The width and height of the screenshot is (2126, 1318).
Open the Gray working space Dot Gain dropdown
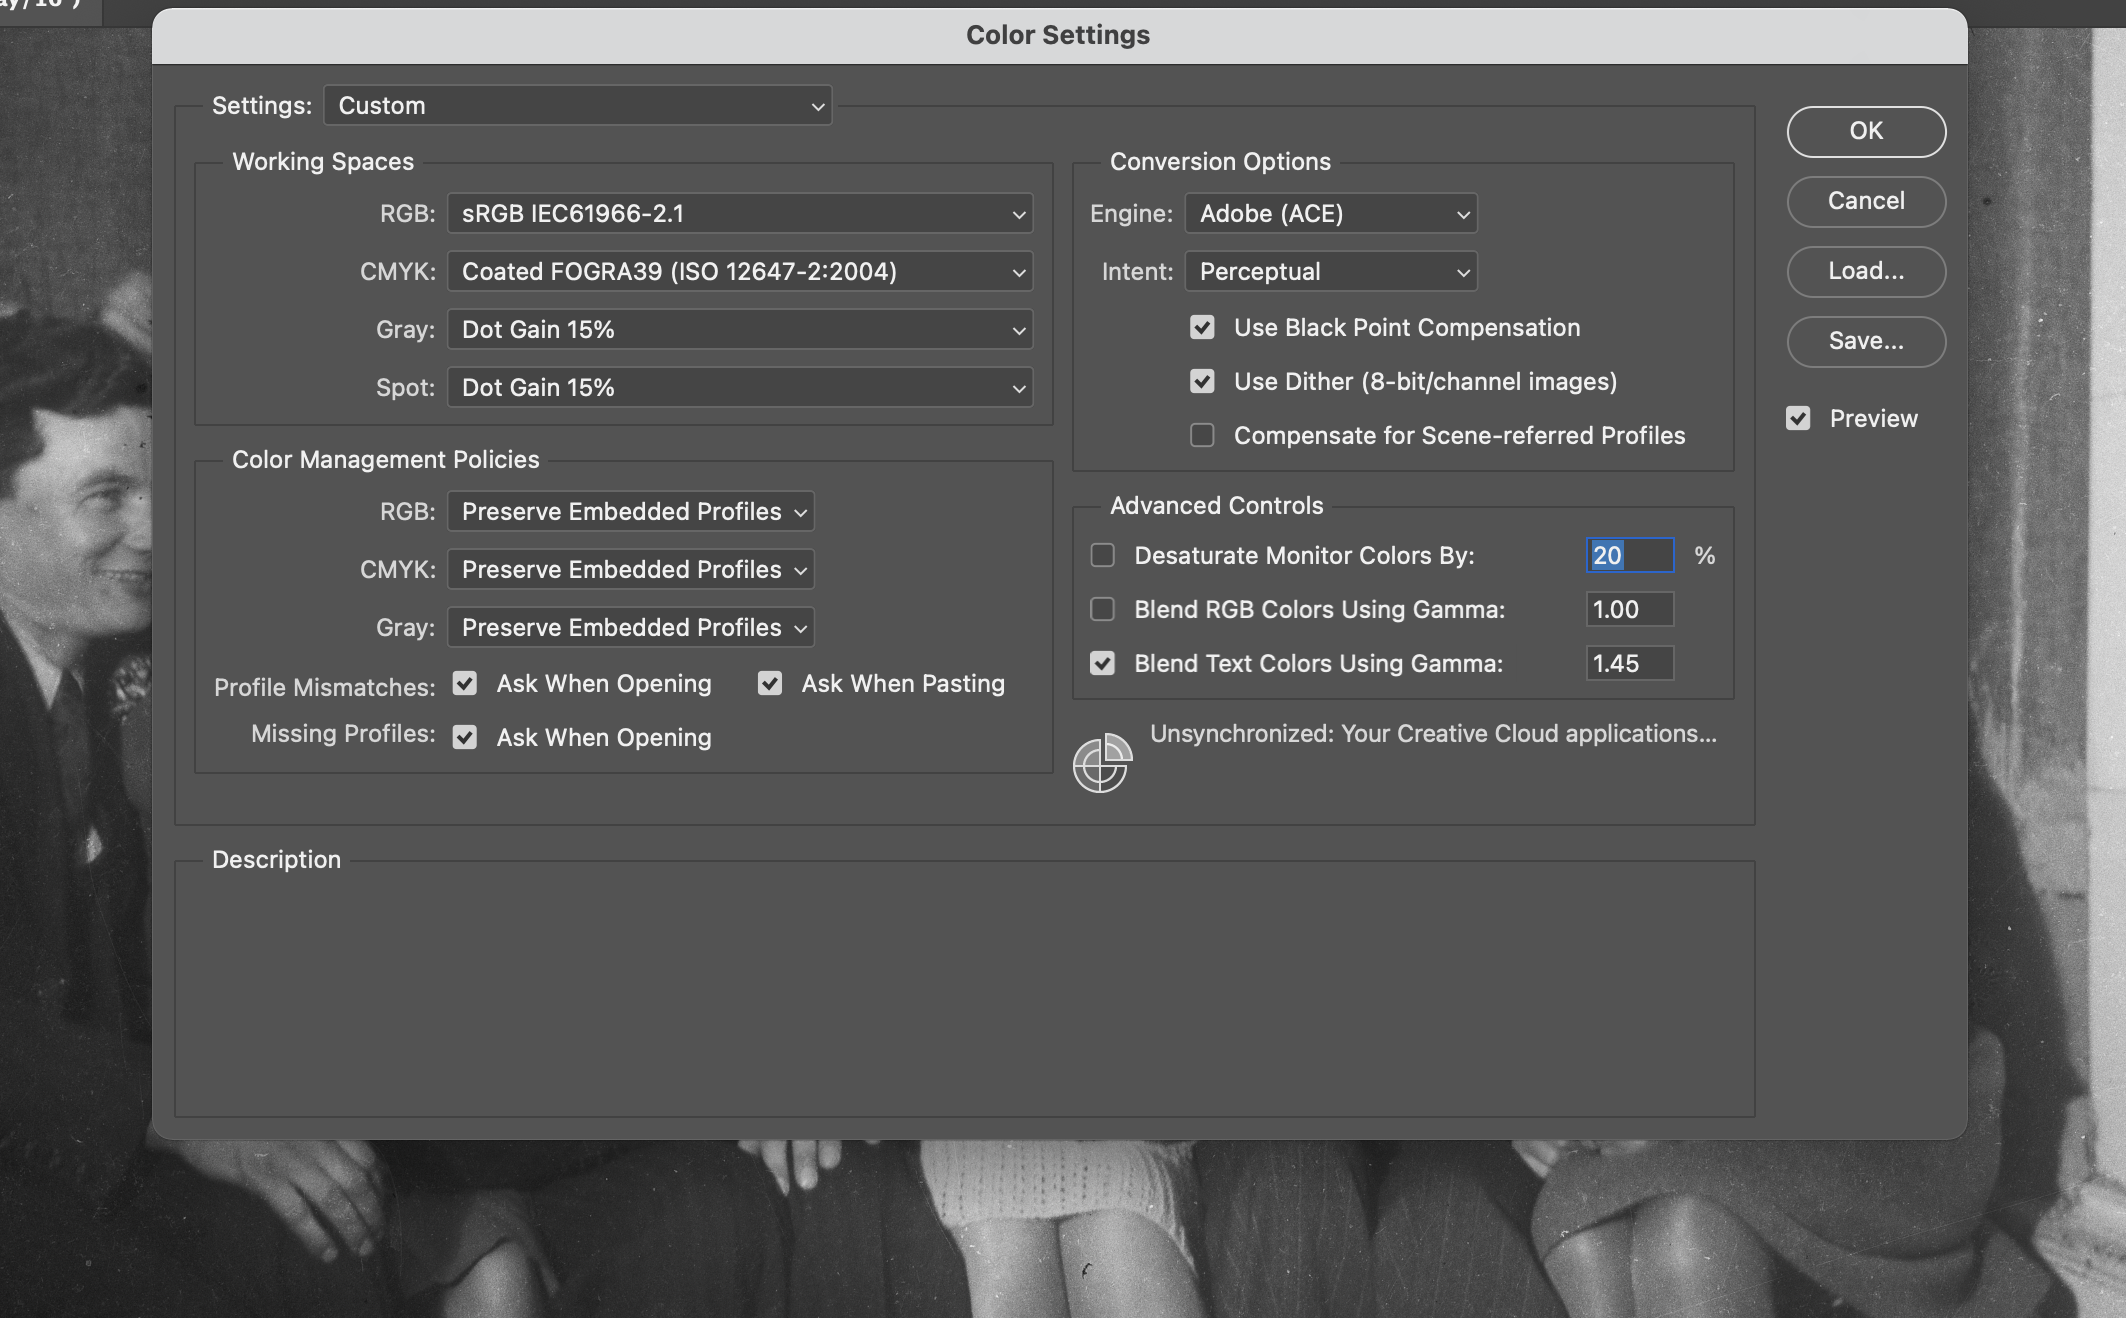click(x=739, y=330)
